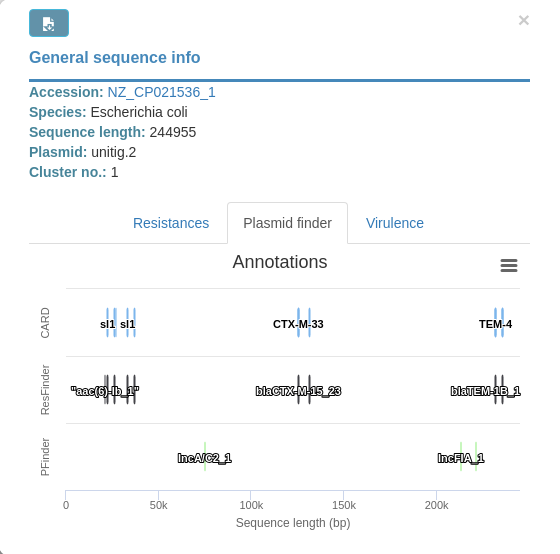Open the chart context hamburger menu
The image size is (560, 554).
tap(509, 265)
